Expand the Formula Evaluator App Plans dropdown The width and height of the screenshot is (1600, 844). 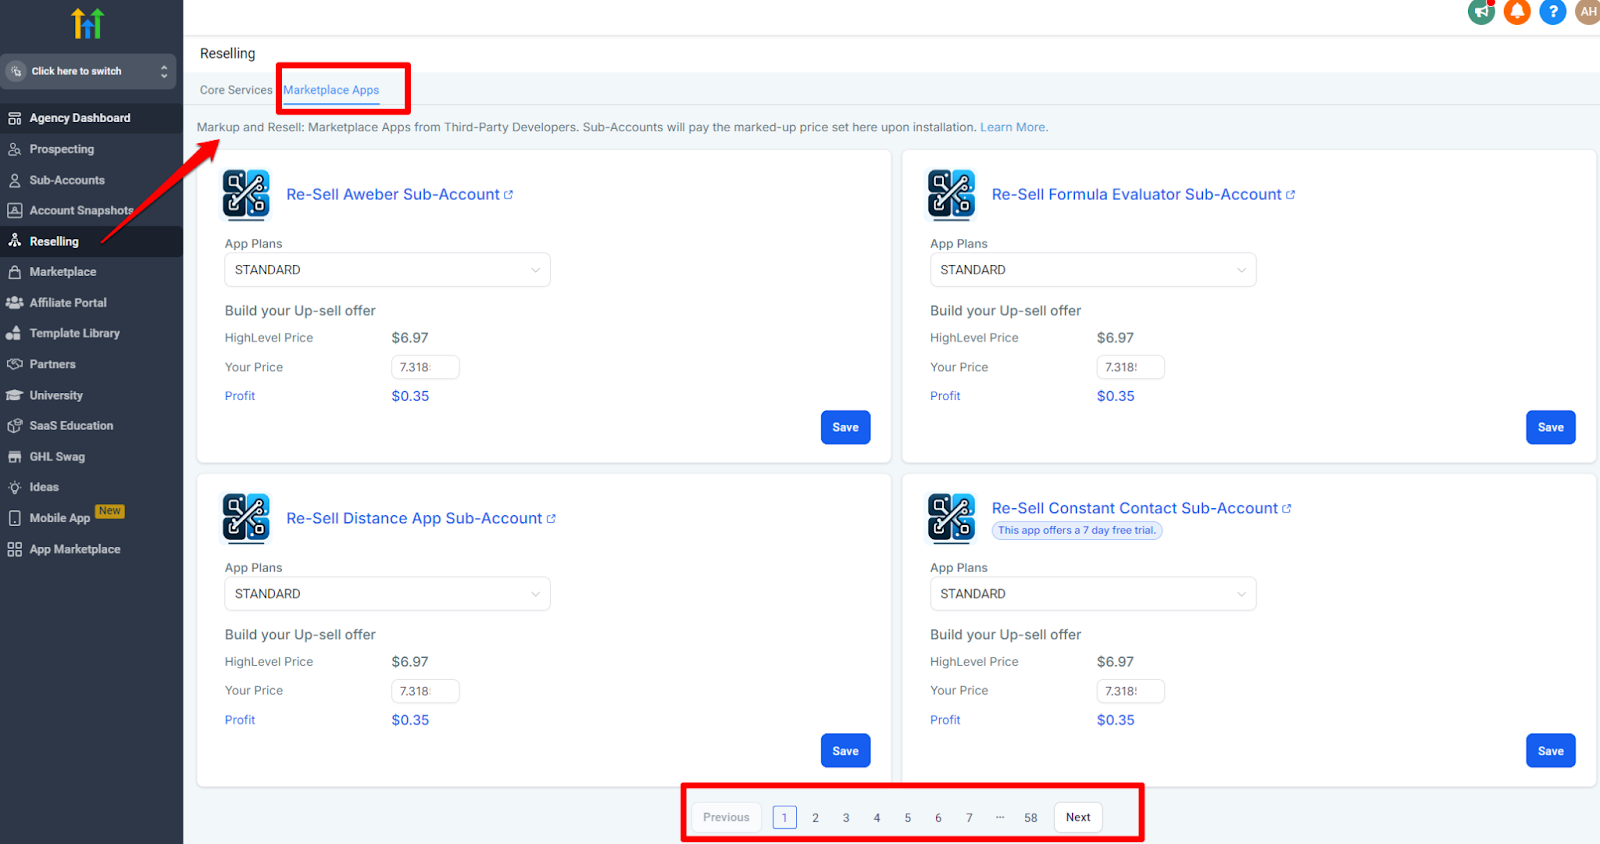(1092, 270)
